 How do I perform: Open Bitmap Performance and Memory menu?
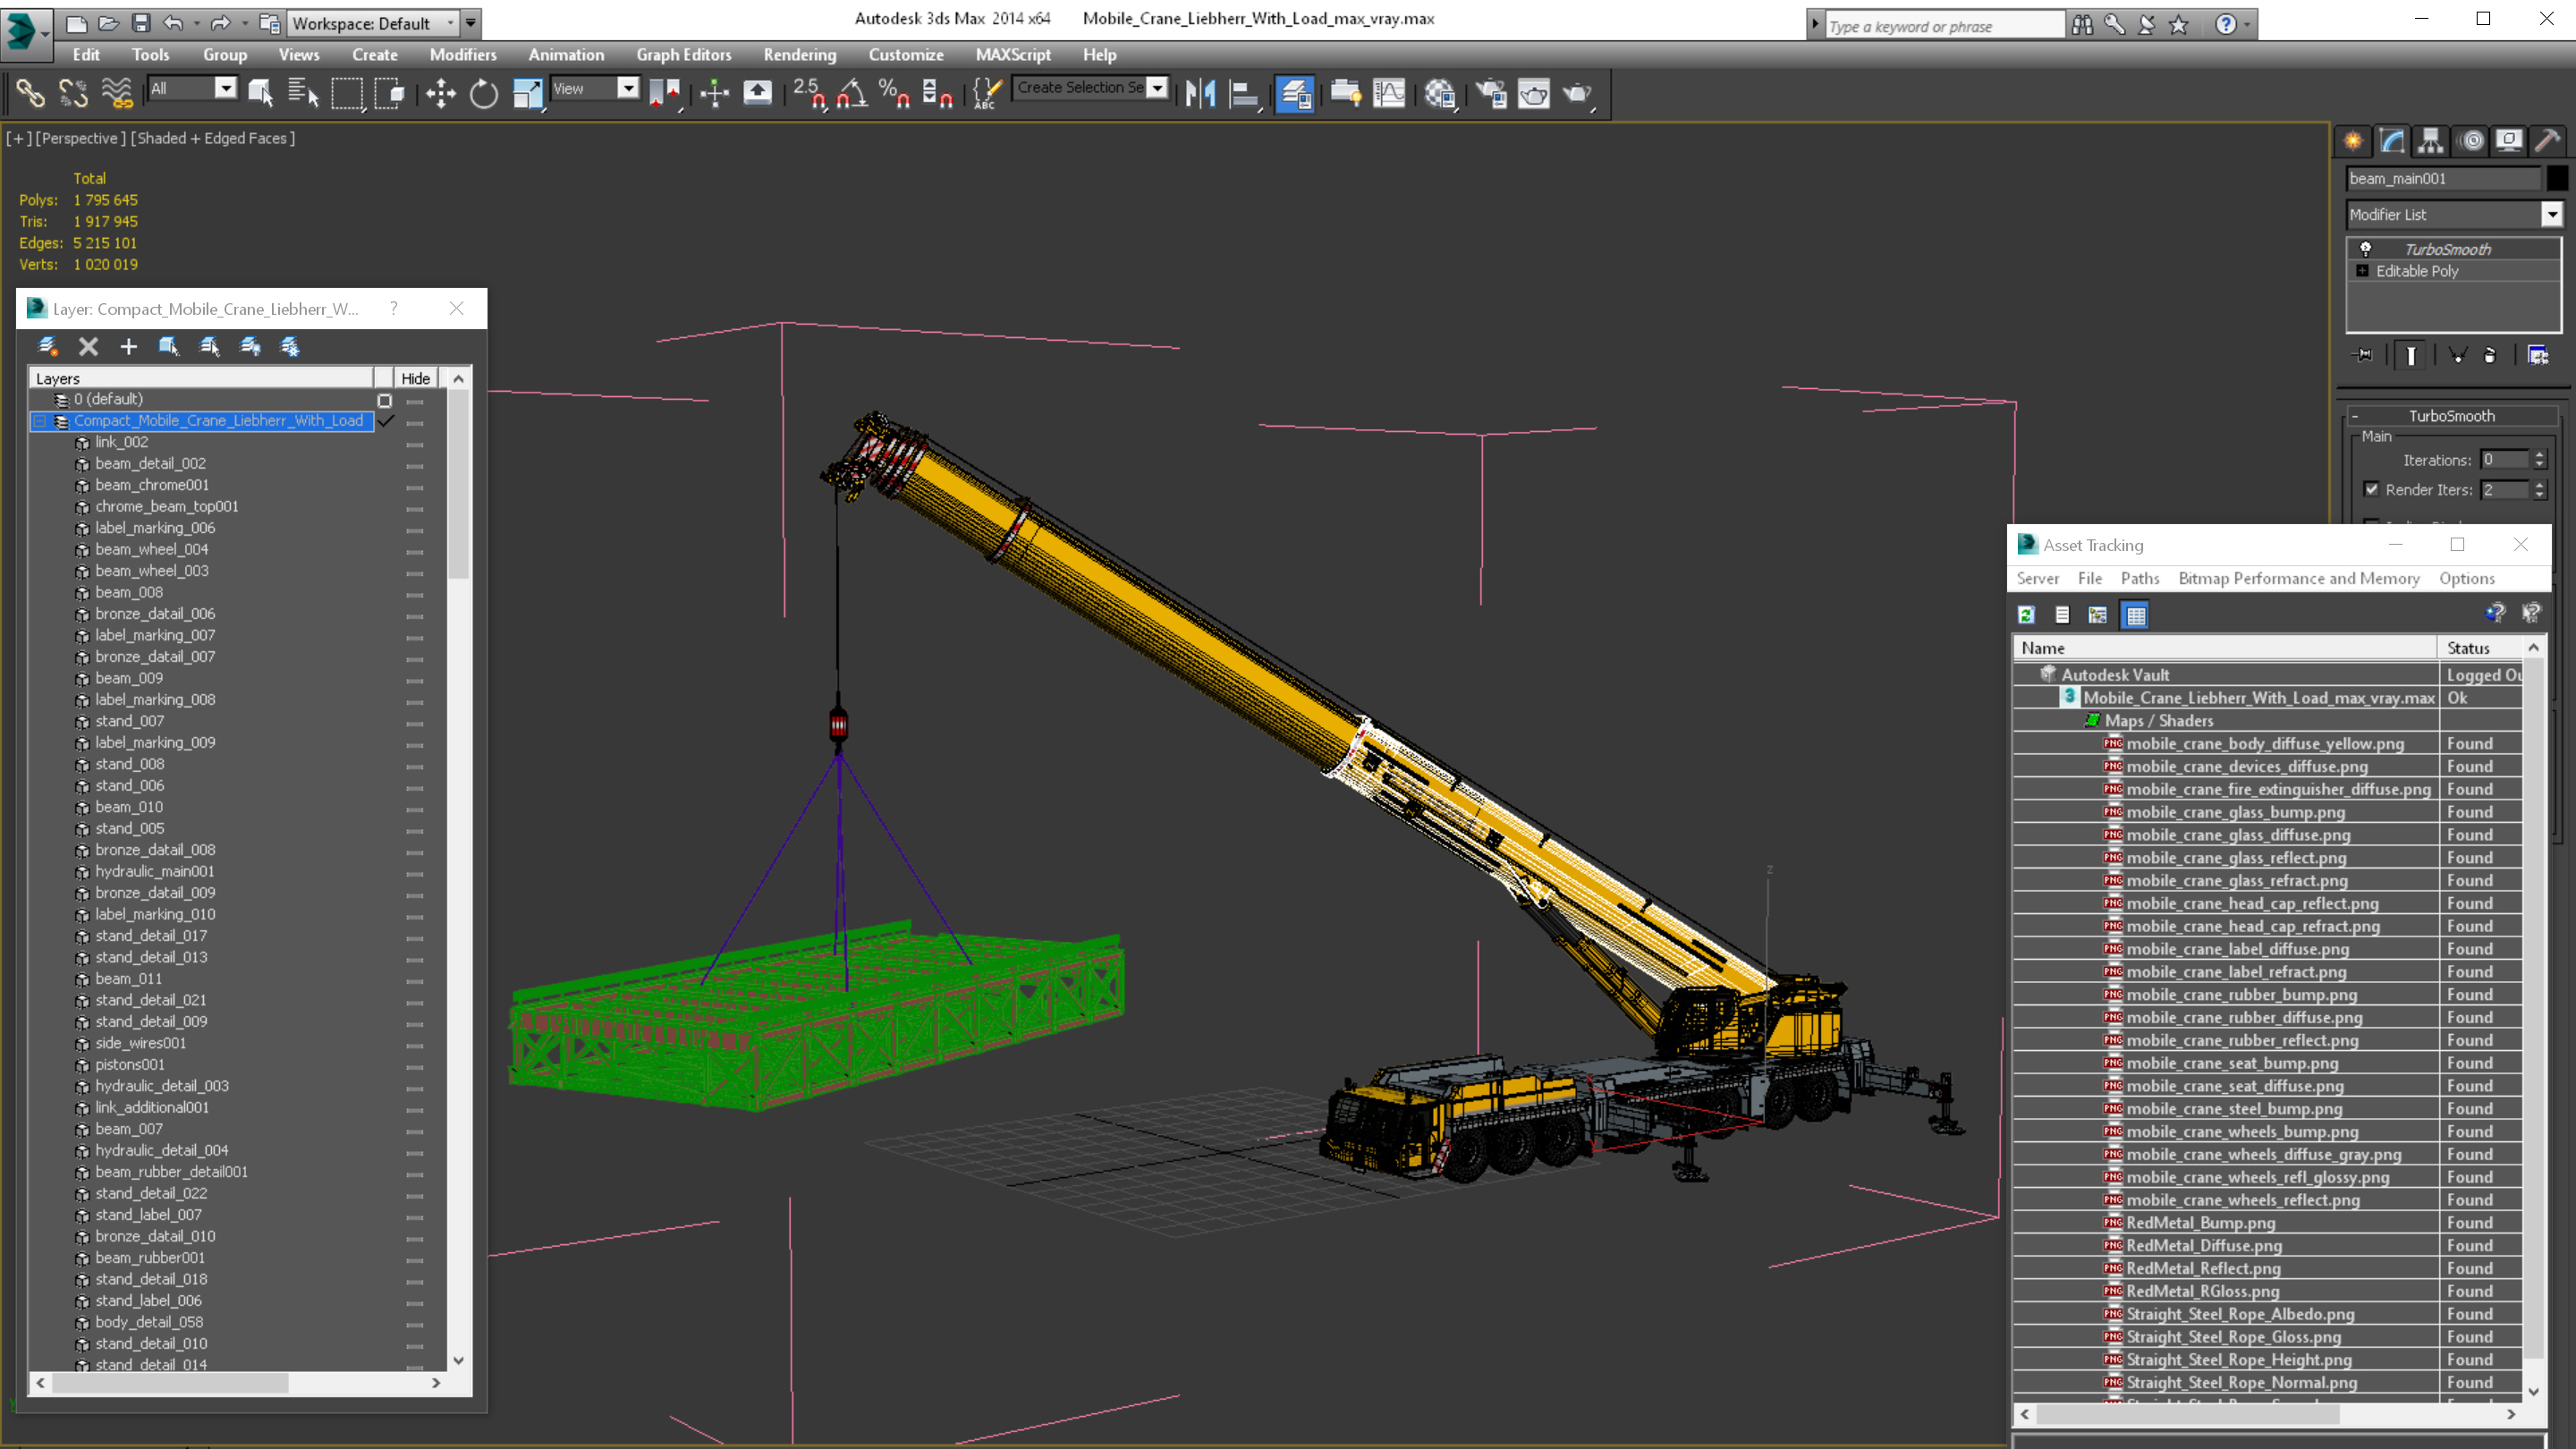coord(2298,578)
